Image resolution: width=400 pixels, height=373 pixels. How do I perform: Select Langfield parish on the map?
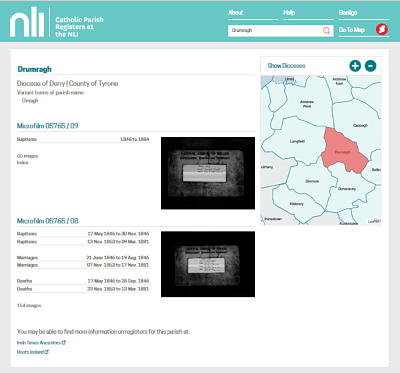[x=297, y=141]
